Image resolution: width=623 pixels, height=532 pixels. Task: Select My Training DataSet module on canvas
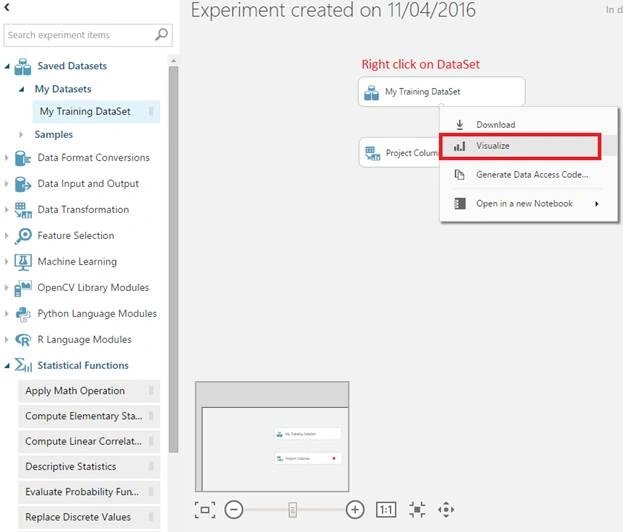[441, 92]
